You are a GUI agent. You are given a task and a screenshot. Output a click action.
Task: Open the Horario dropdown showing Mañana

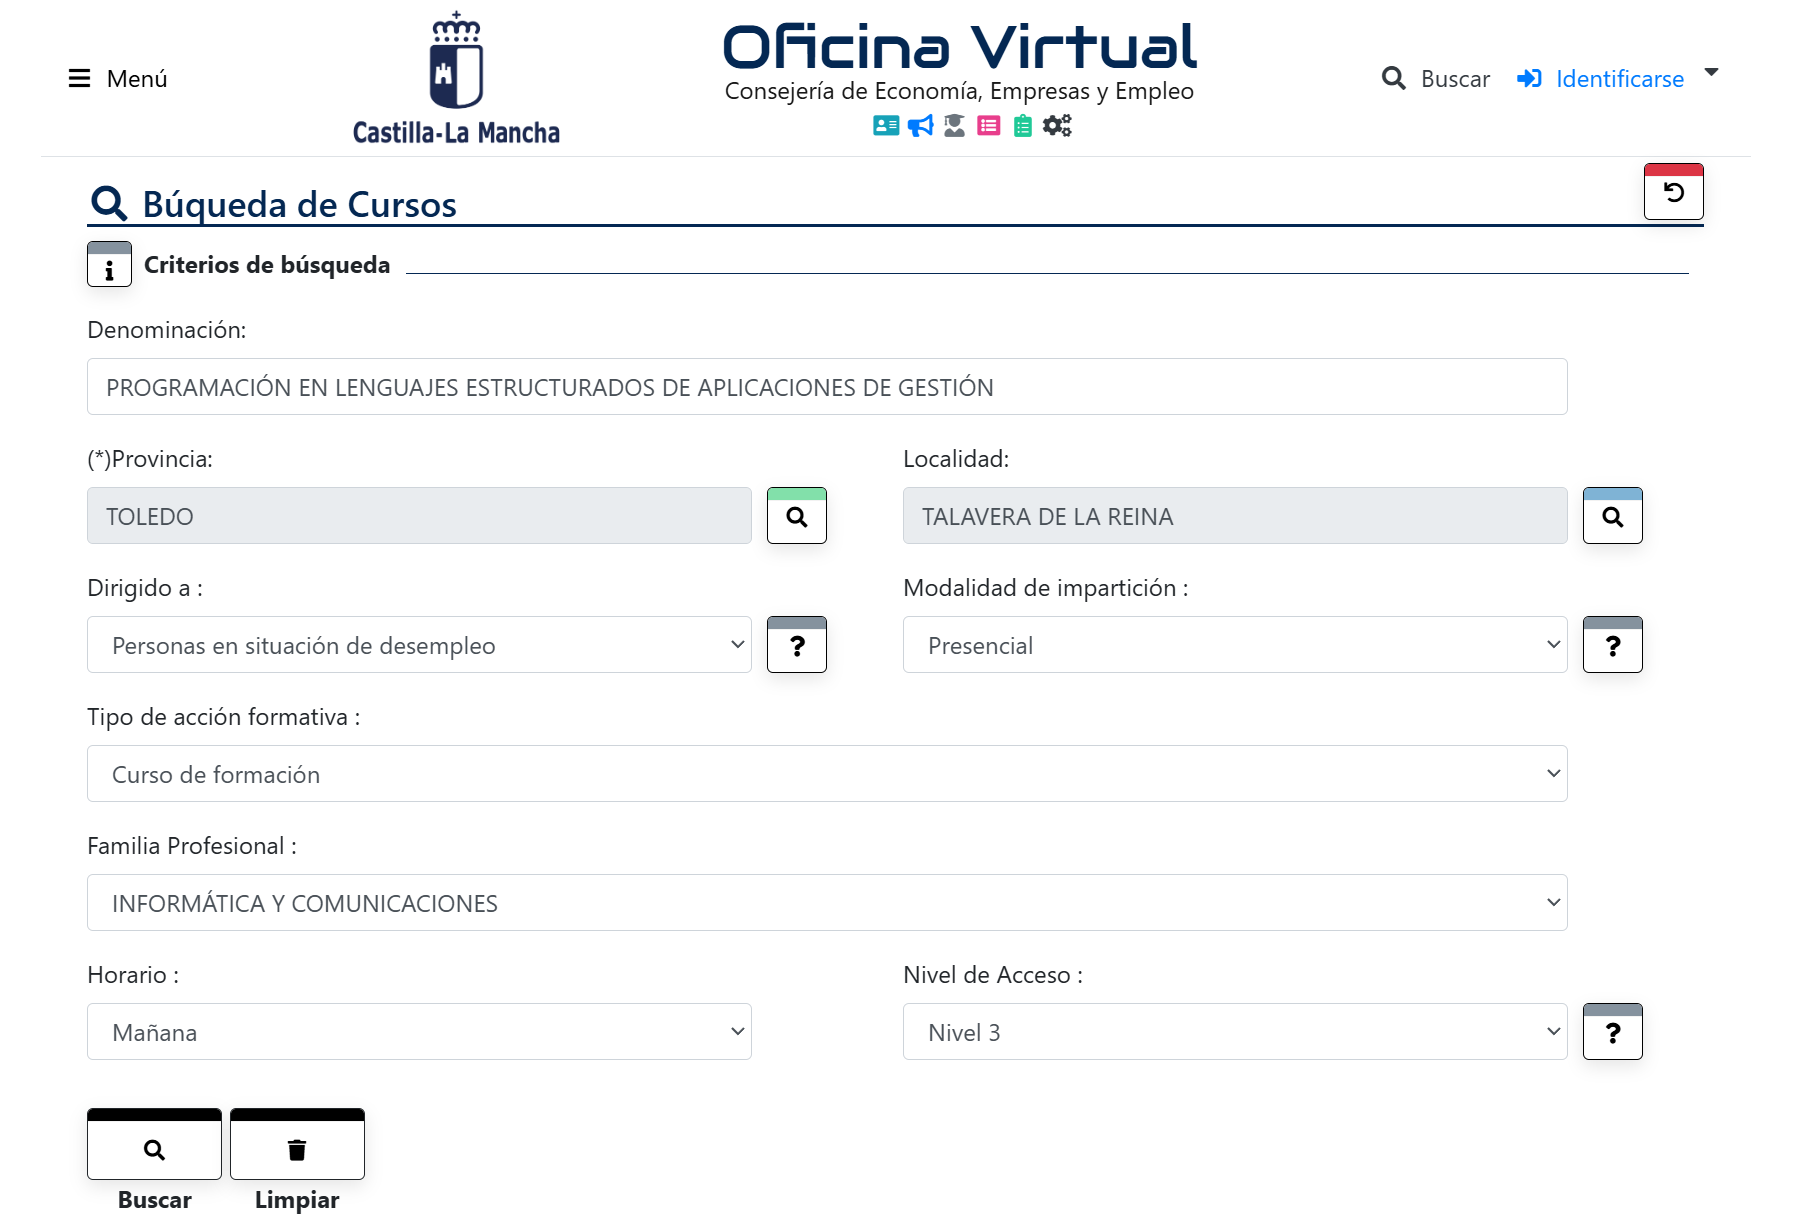pos(419,1032)
